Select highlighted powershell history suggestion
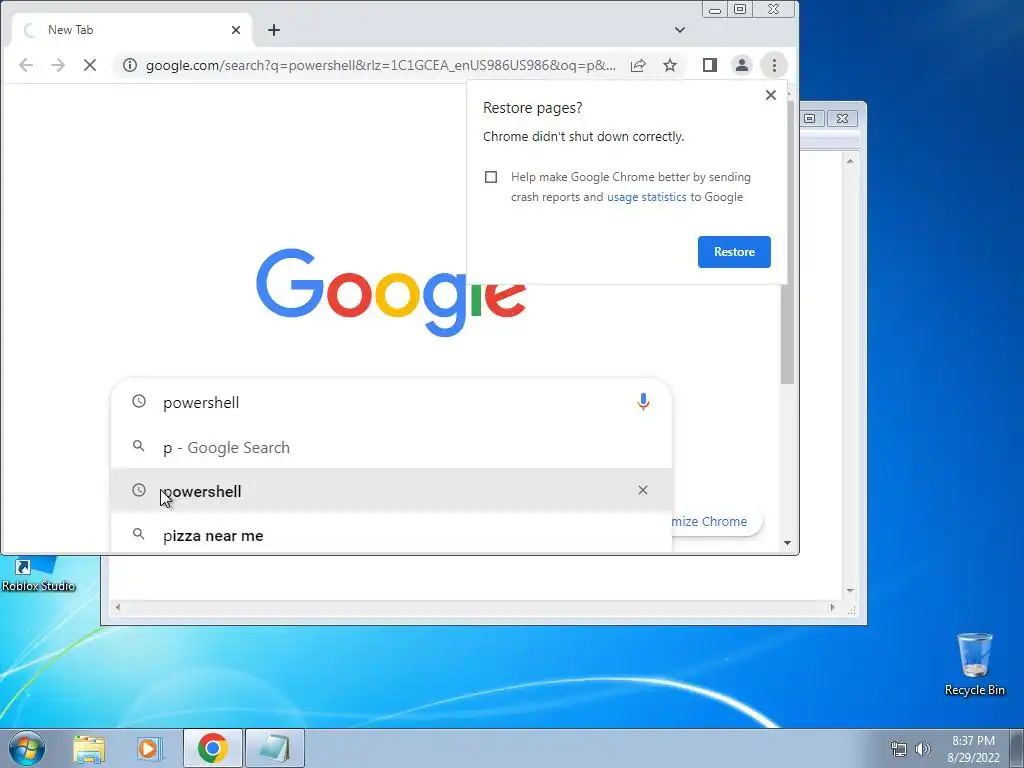The height and width of the screenshot is (768, 1024). click(x=392, y=490)
